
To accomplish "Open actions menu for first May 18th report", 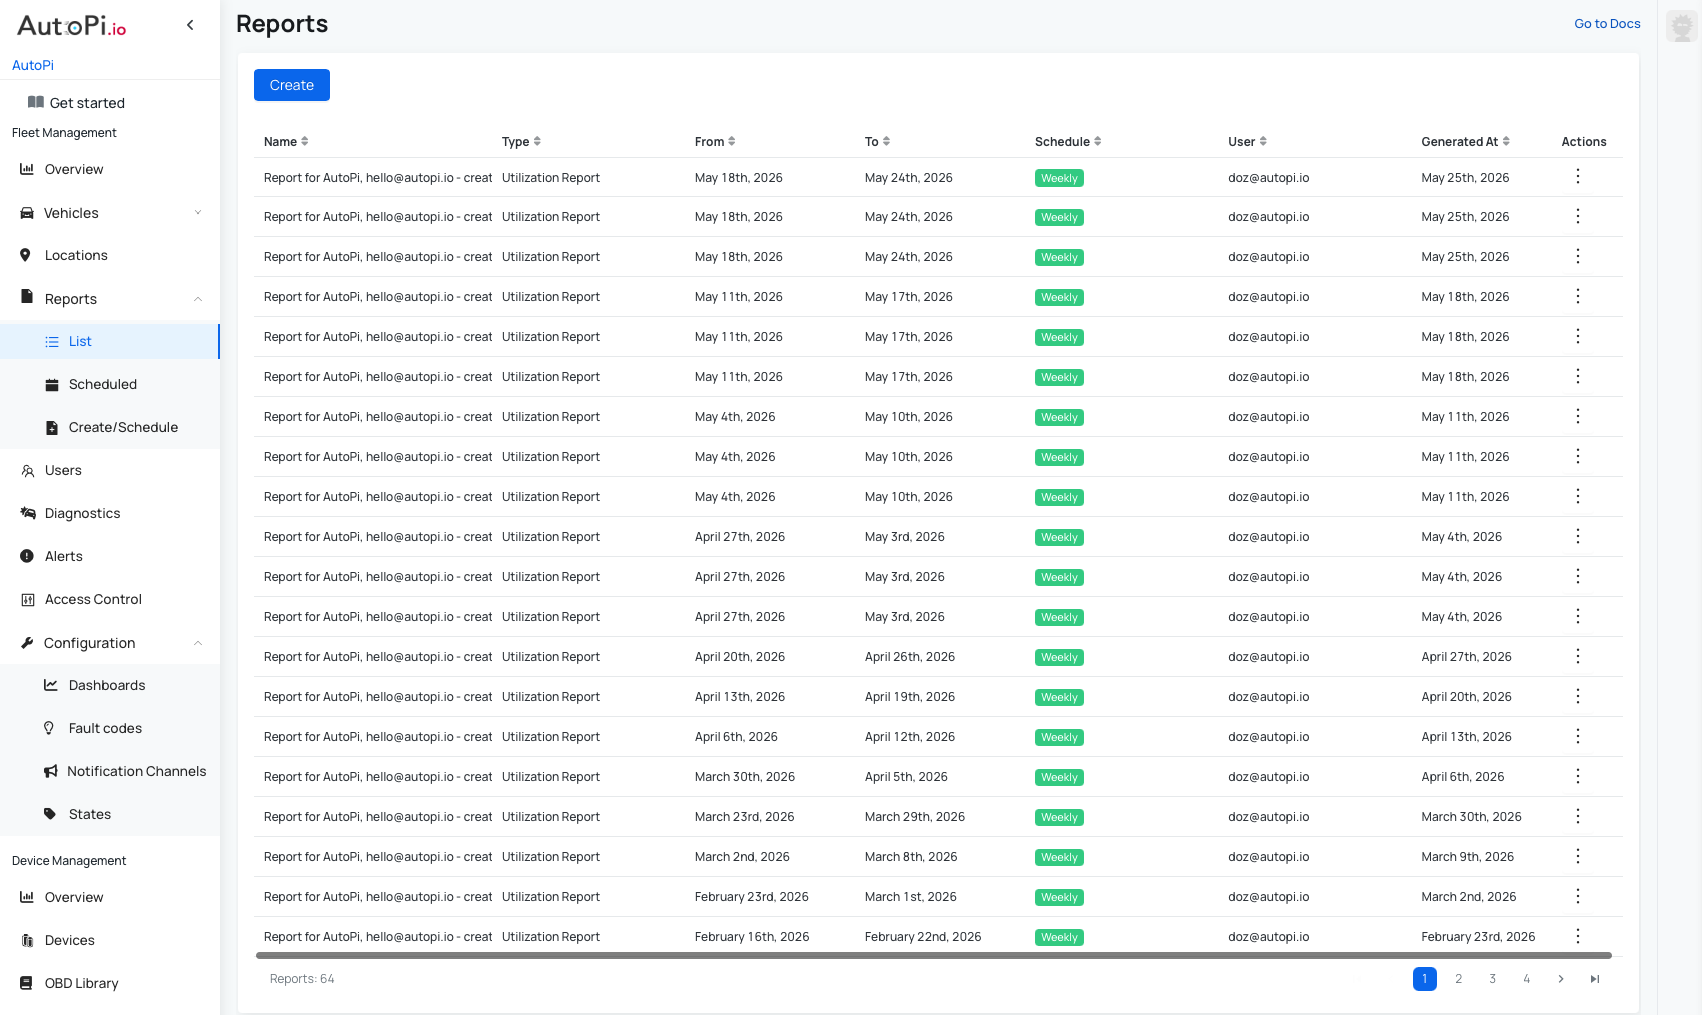I will tap(1578, 176).
